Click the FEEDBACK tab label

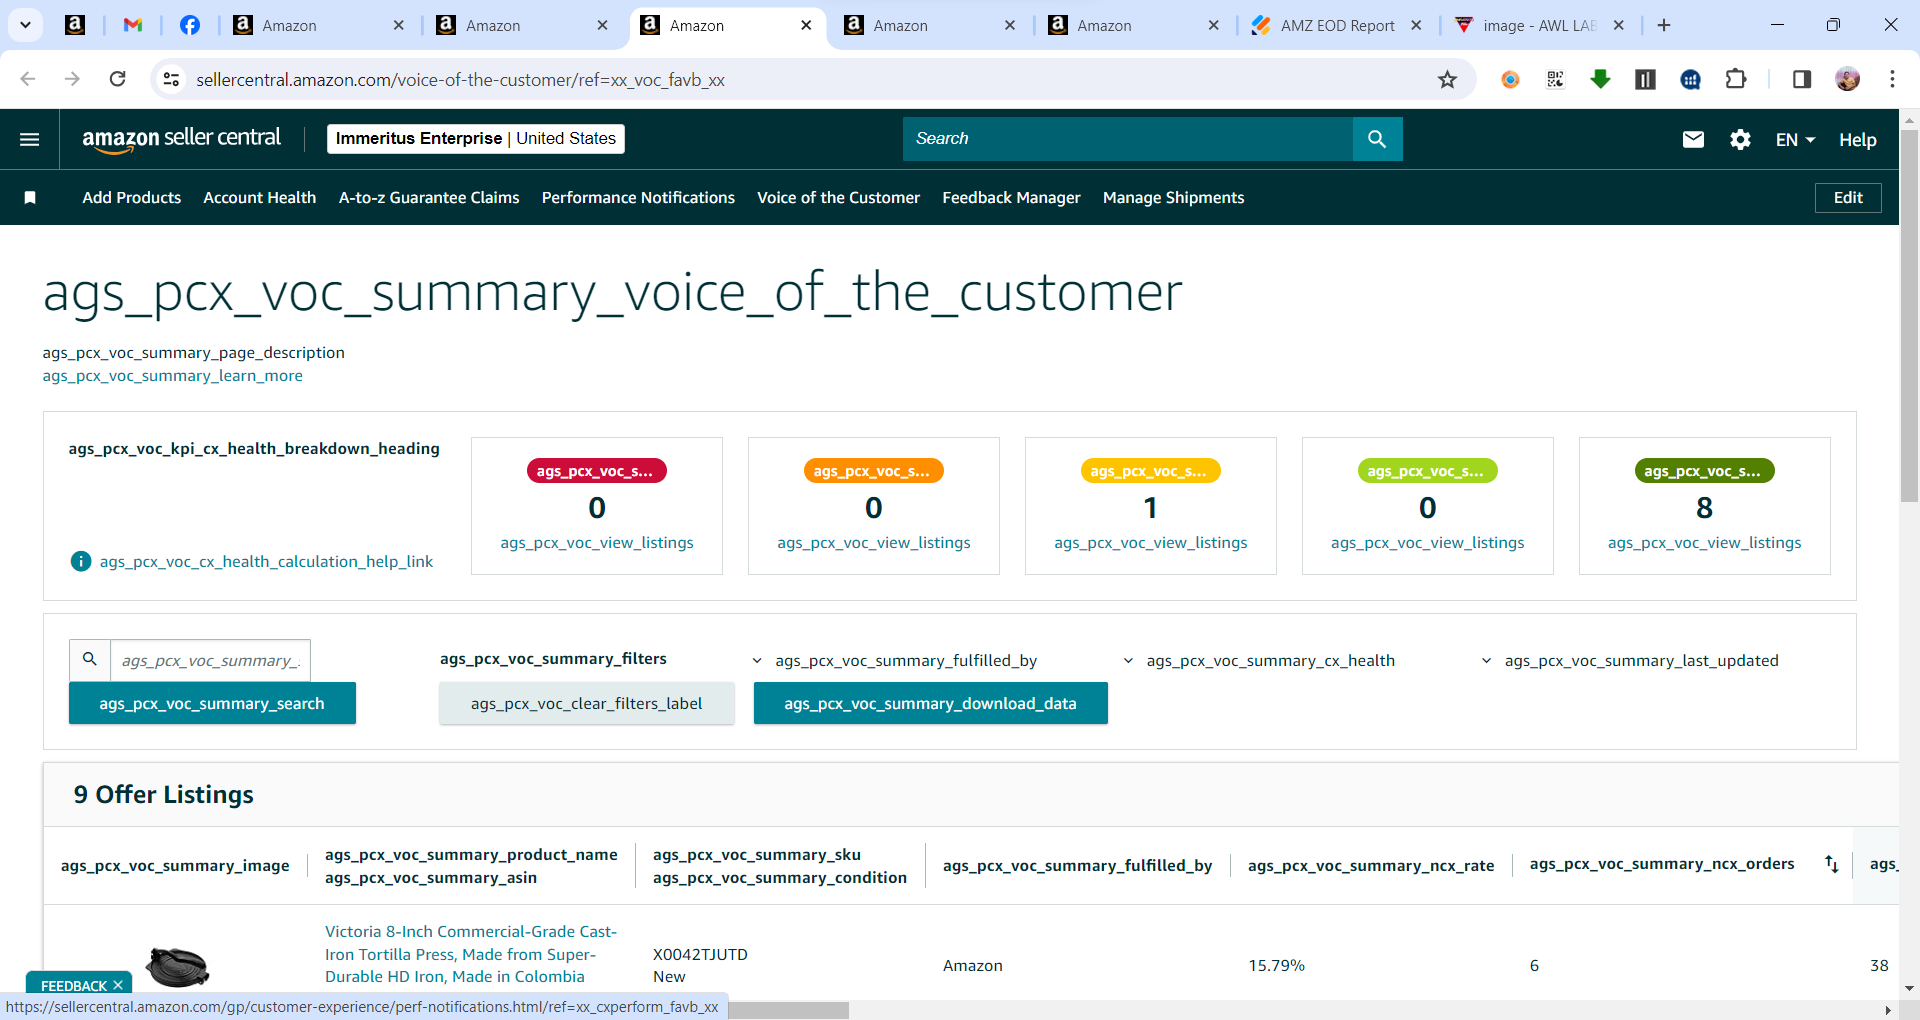[x=73, y=985]
